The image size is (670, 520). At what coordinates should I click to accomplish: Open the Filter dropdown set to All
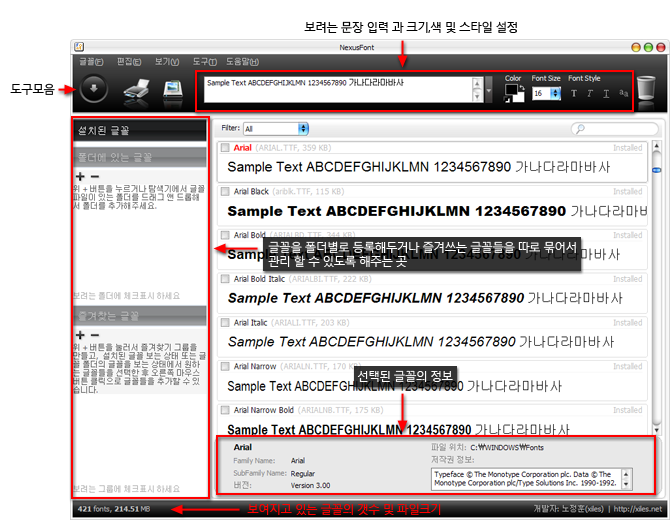tap(276, 129)
